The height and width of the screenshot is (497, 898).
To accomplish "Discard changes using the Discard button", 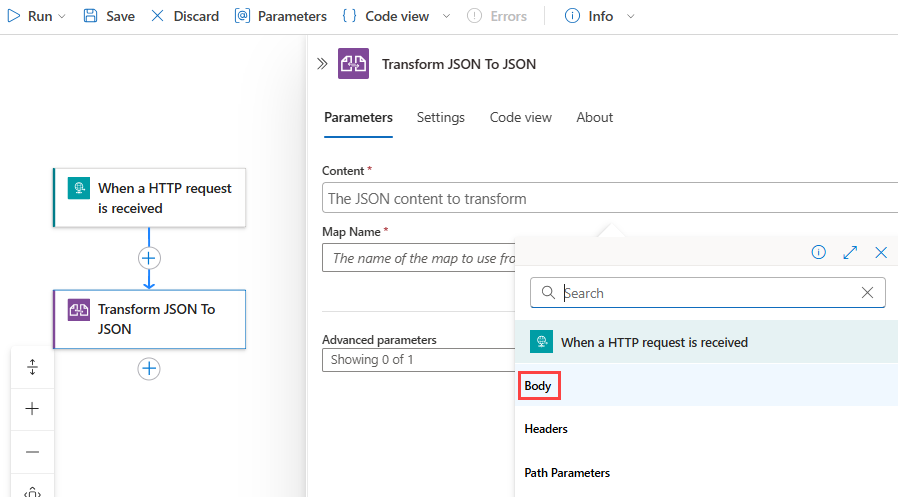I will click(184, 16).
